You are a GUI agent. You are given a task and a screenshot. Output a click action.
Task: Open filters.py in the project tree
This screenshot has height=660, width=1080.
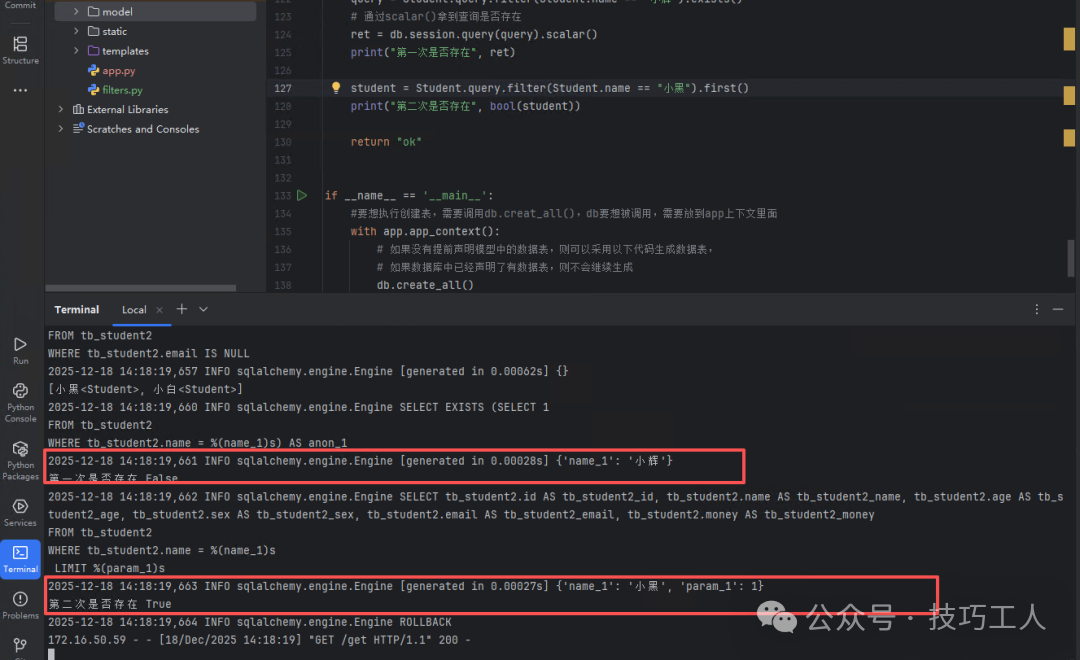[x=115, y=90]
